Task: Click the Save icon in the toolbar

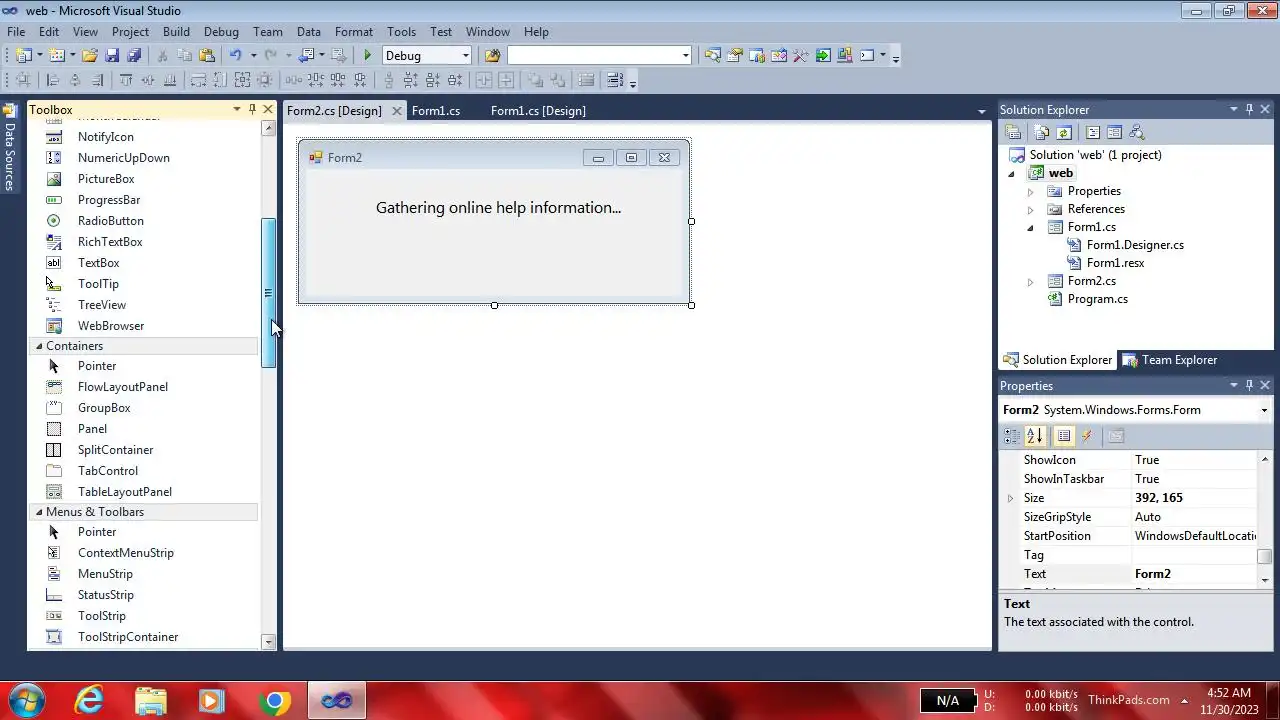Action: coord(113,56)
